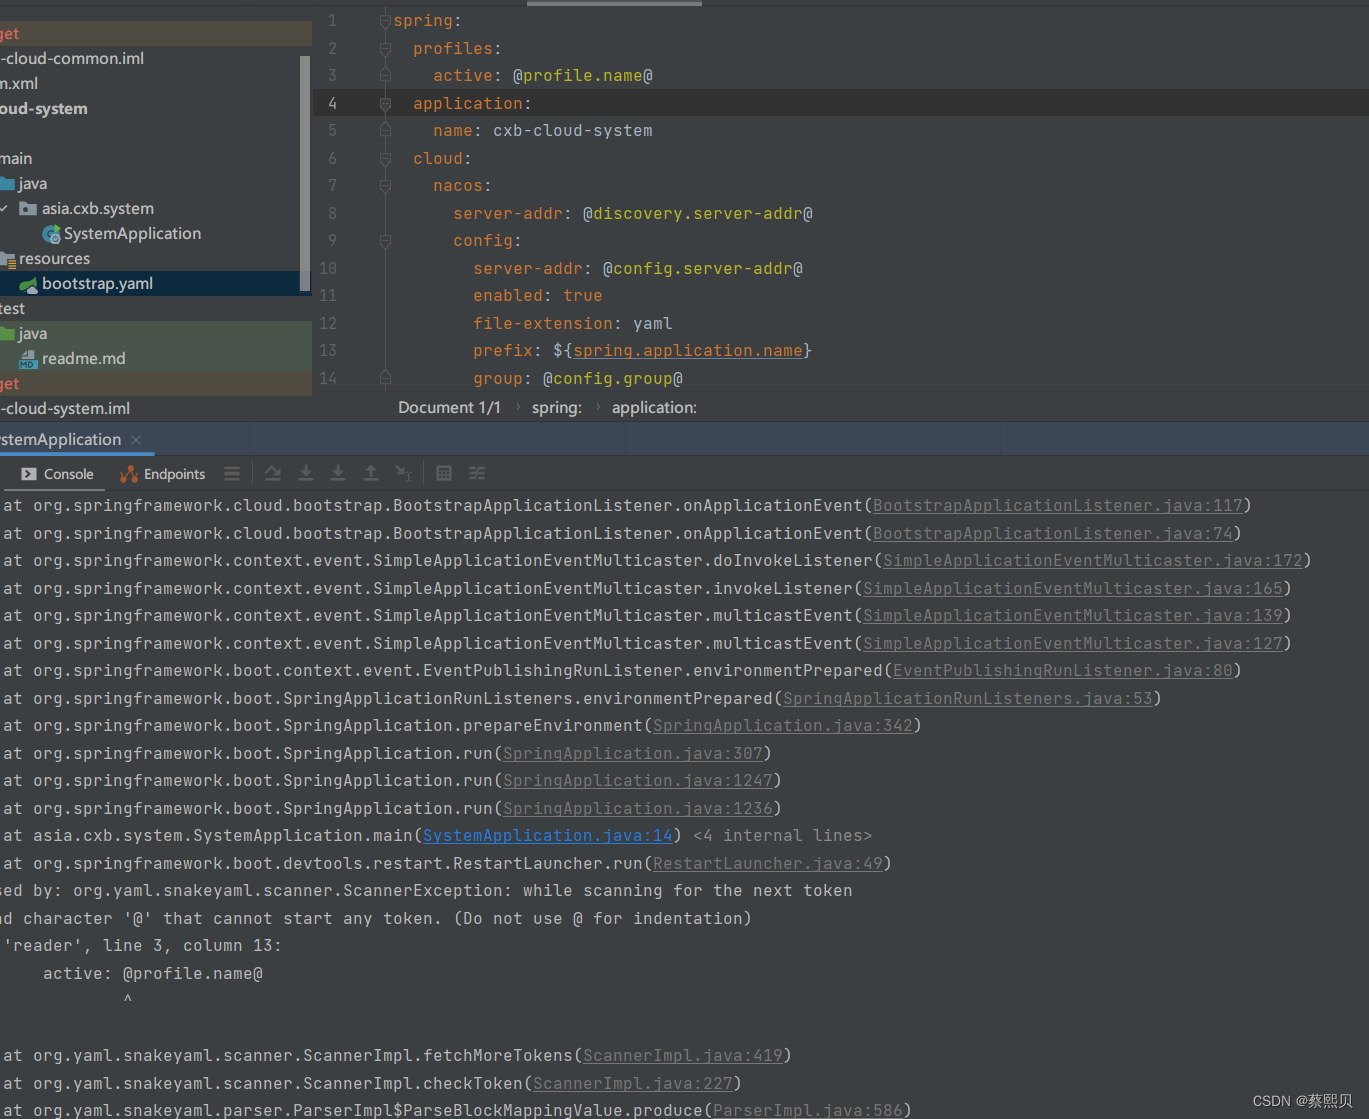
Task: Switch to the Console tab
Action: (x=57, y=474)
